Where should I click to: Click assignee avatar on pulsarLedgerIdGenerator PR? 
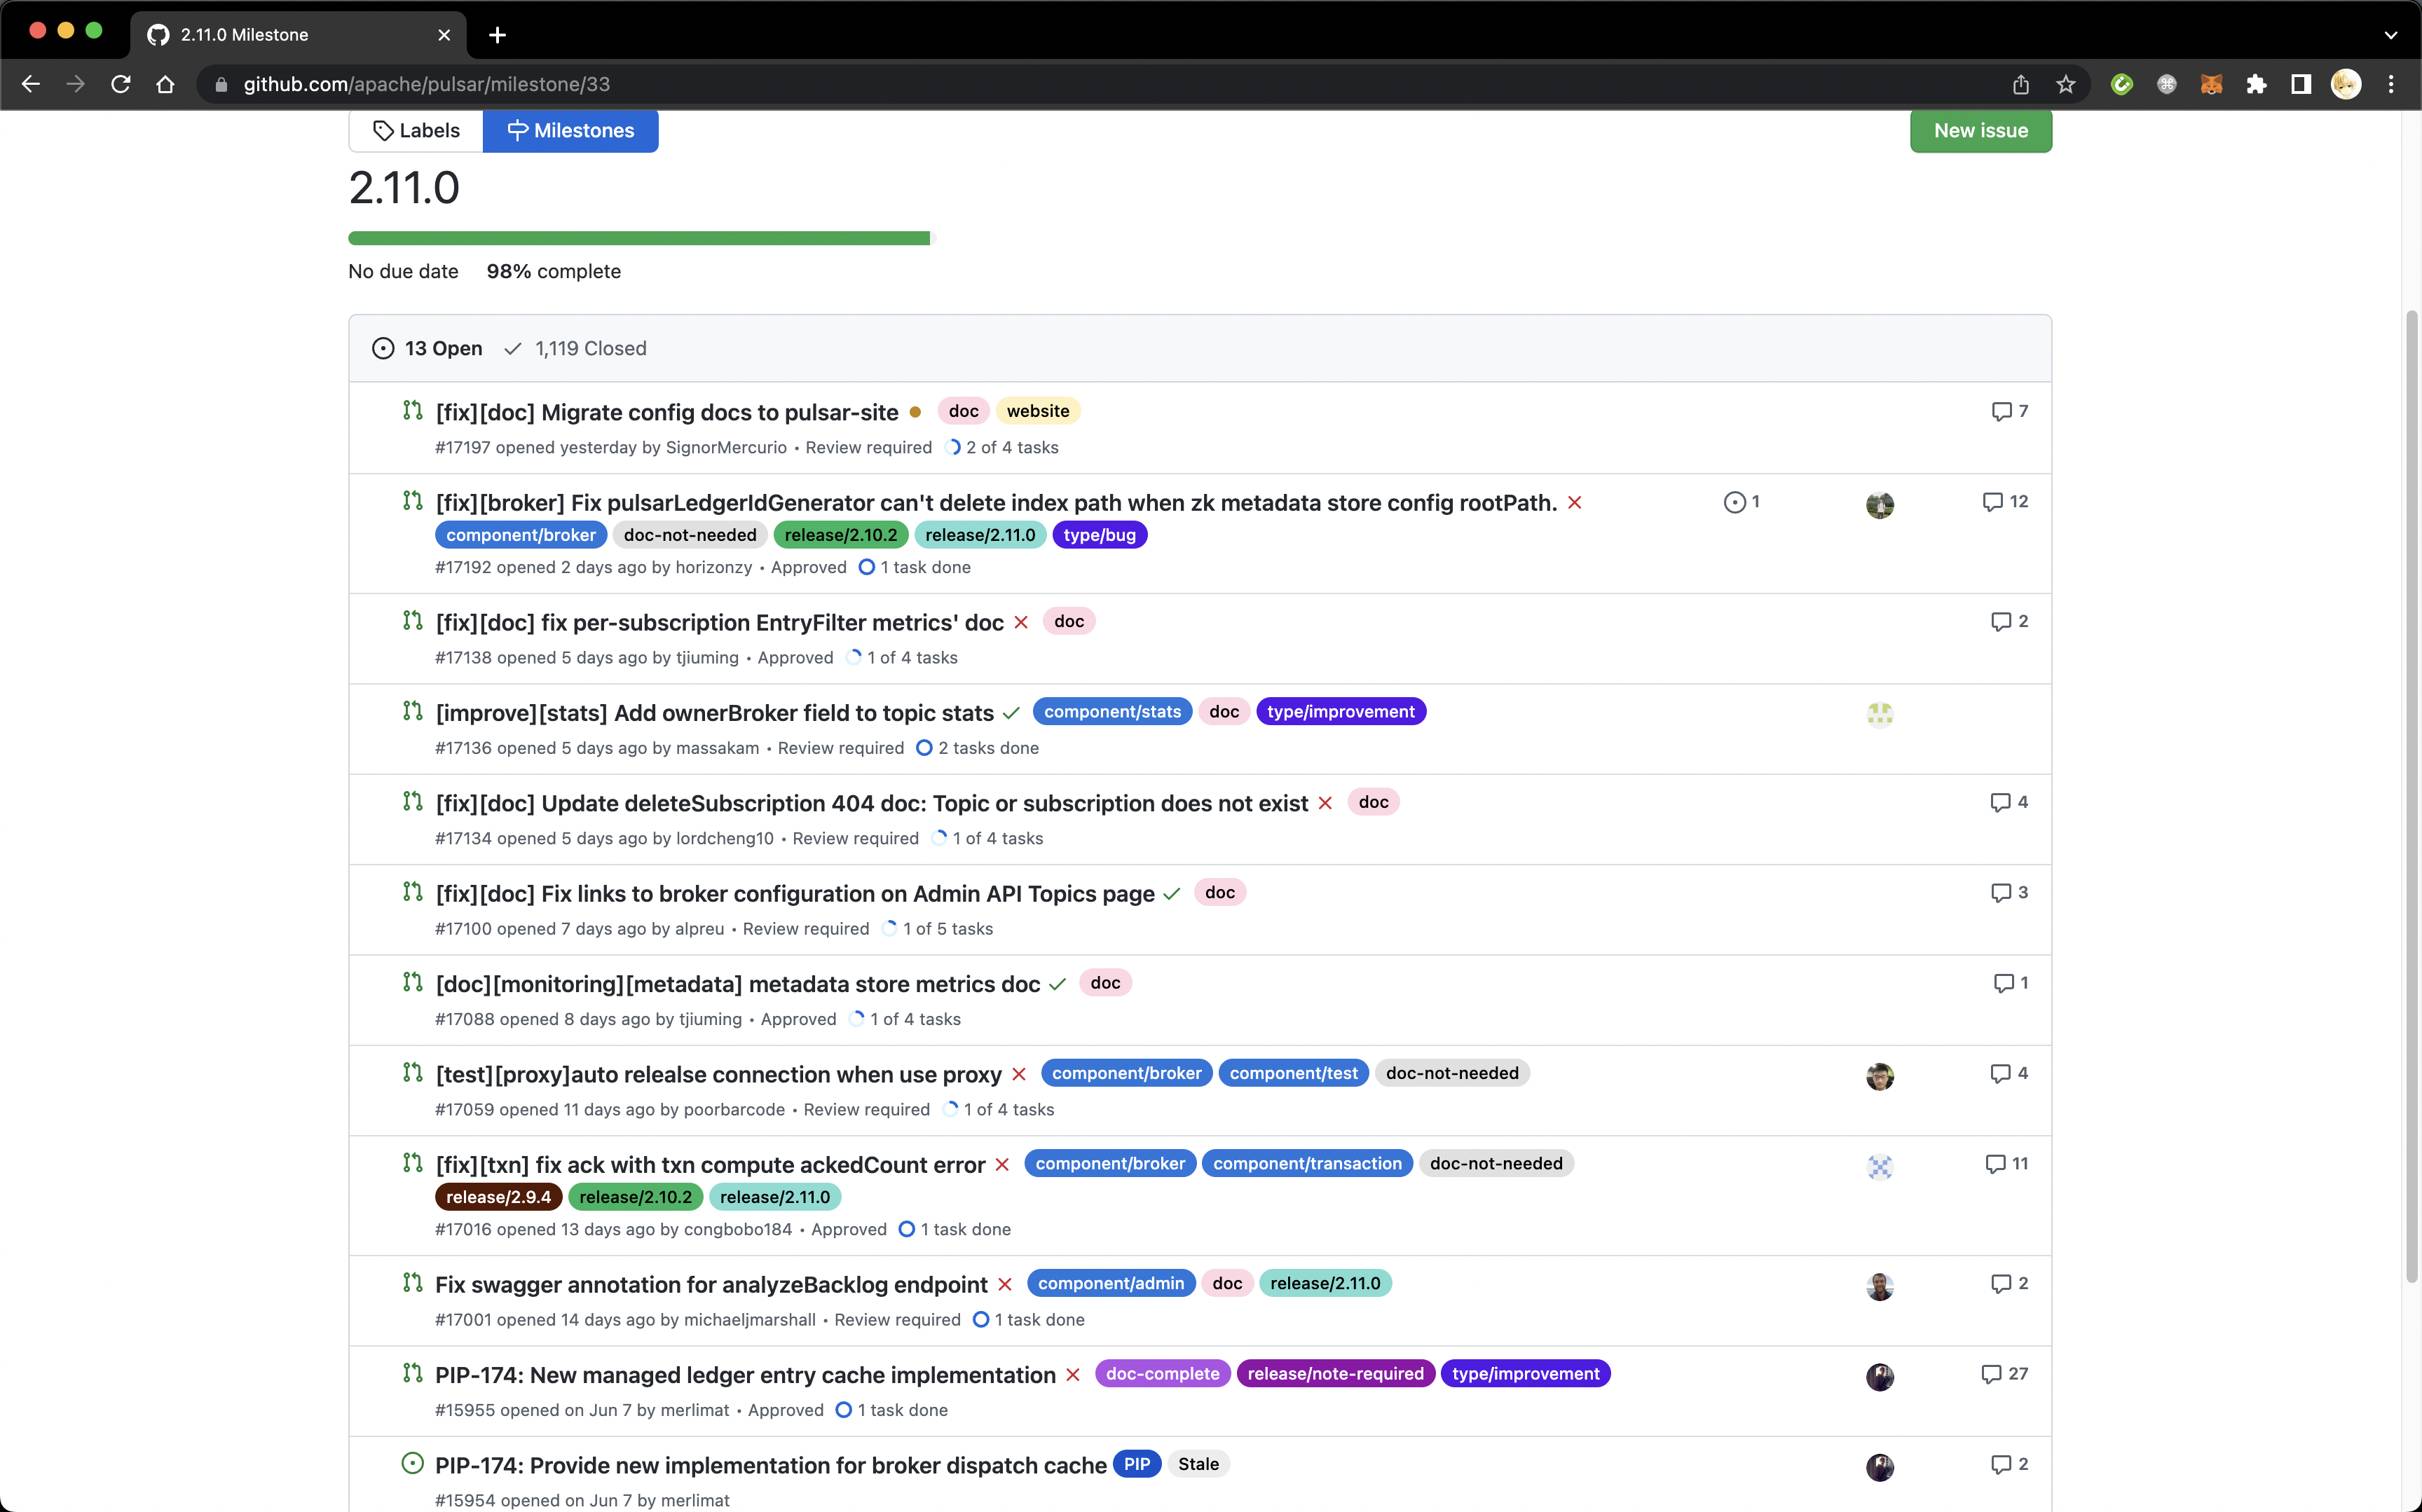[x=1880, y=505]
